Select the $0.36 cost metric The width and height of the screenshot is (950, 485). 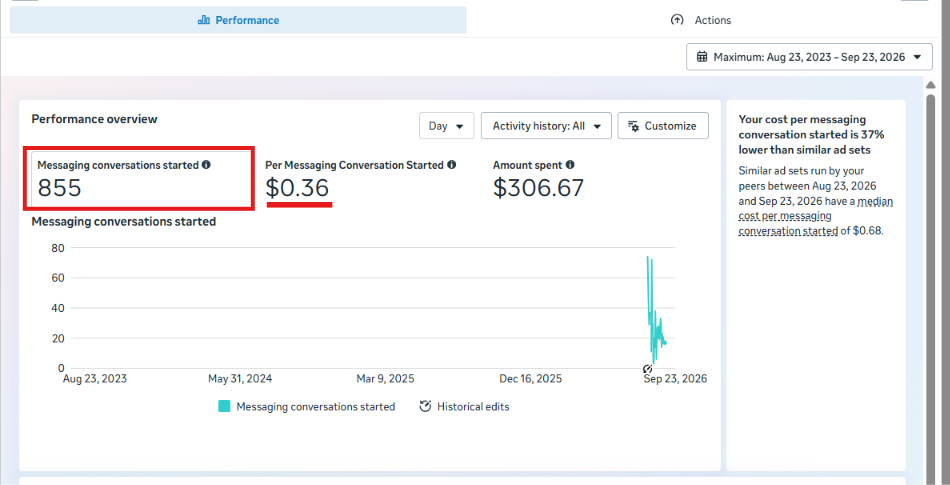click(x=297, y=188)
